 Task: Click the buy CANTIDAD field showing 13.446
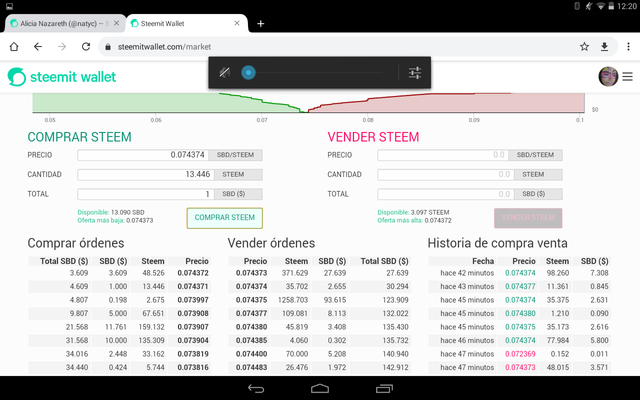146,175
